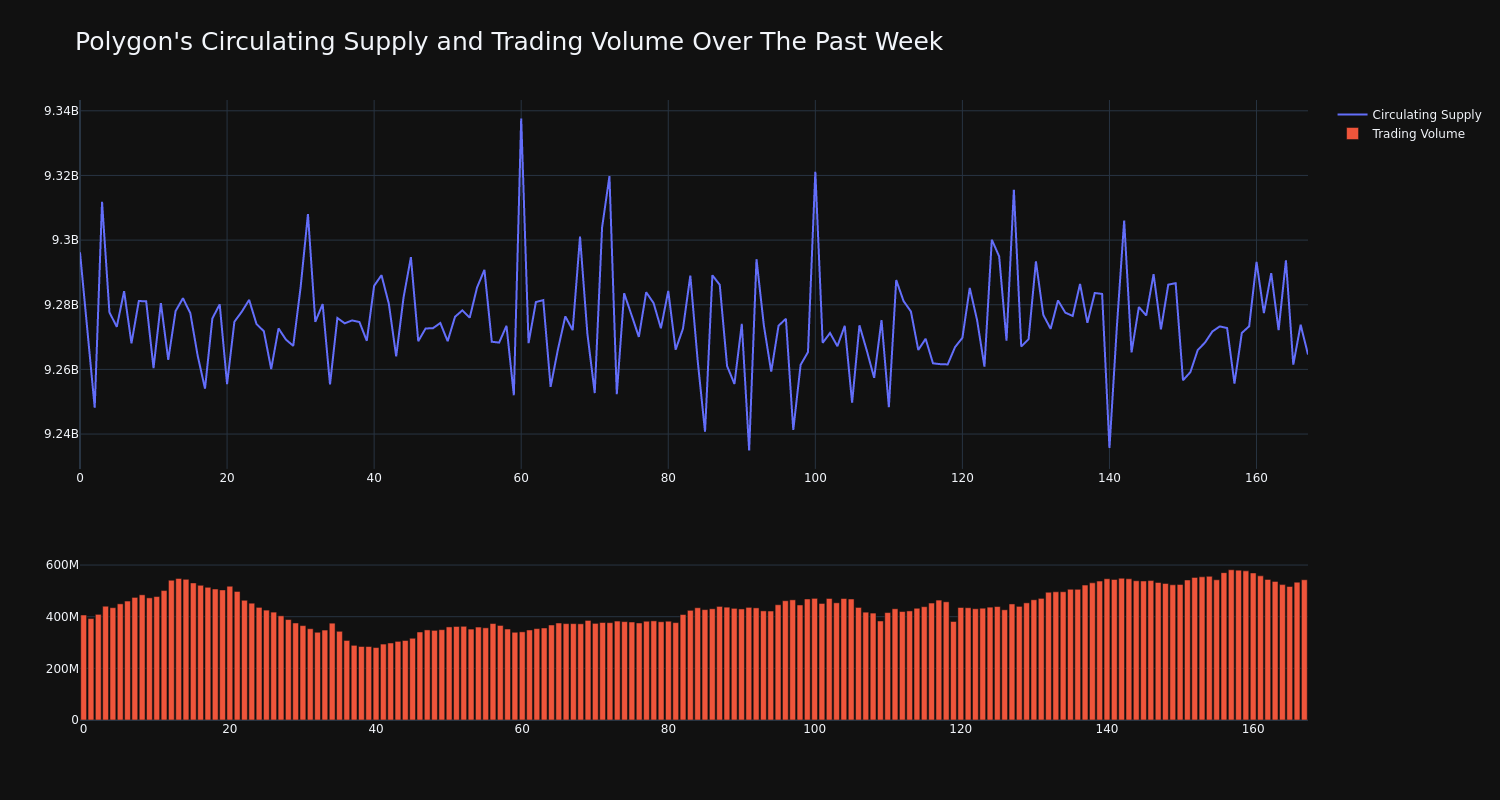Select the chart title text
This screenshot has width=1500, height=800.
click(509, 42)
